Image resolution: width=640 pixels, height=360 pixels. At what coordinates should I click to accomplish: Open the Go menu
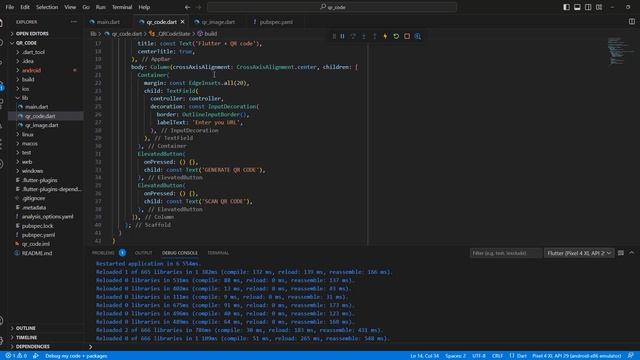[x=86, y=7]
